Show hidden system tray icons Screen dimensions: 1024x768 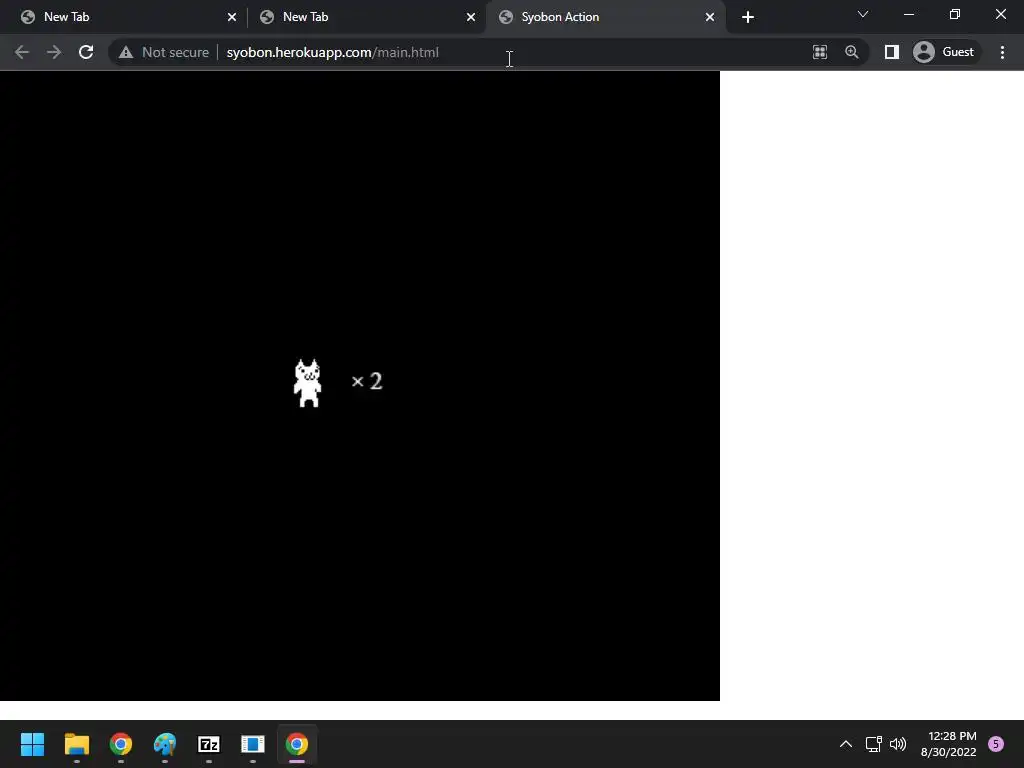click(x=846, y=744)
